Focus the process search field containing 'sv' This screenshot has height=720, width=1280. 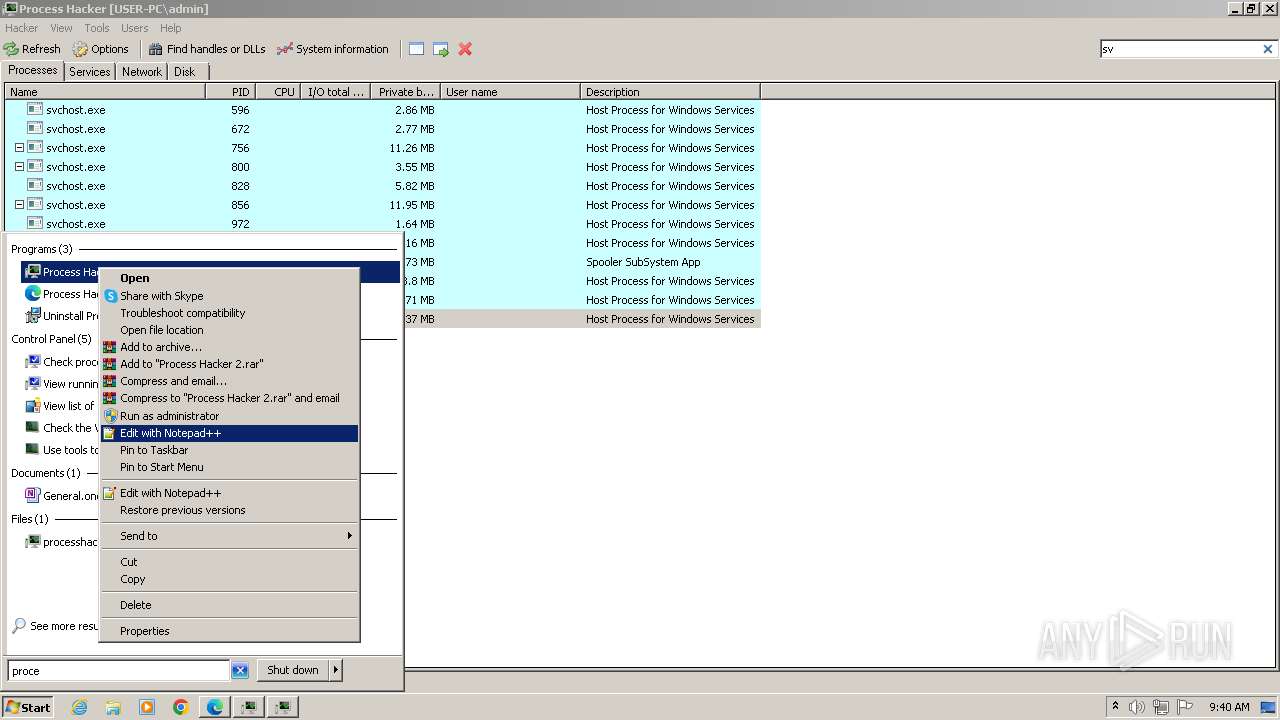click(x=1180, y=49)
